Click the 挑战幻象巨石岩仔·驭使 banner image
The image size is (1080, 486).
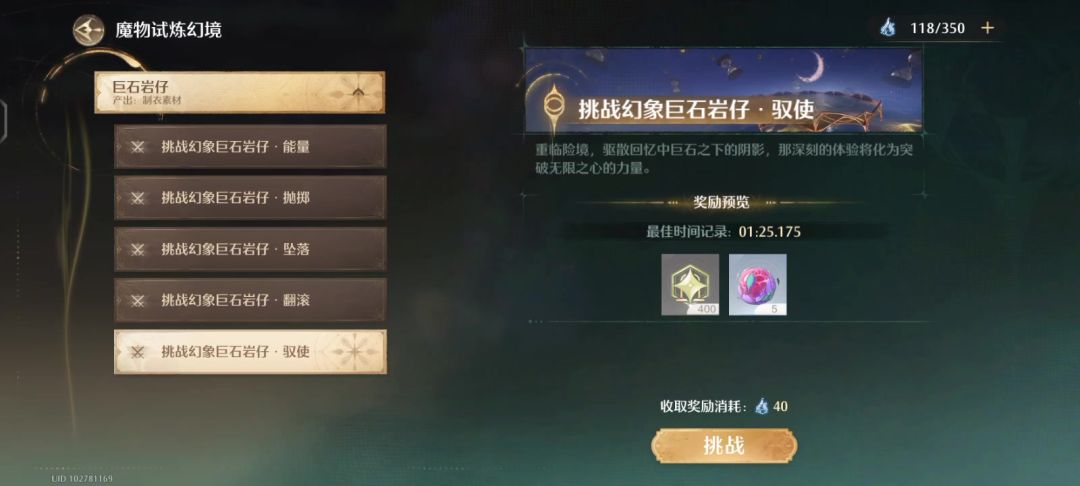click(x=724, y=89)
